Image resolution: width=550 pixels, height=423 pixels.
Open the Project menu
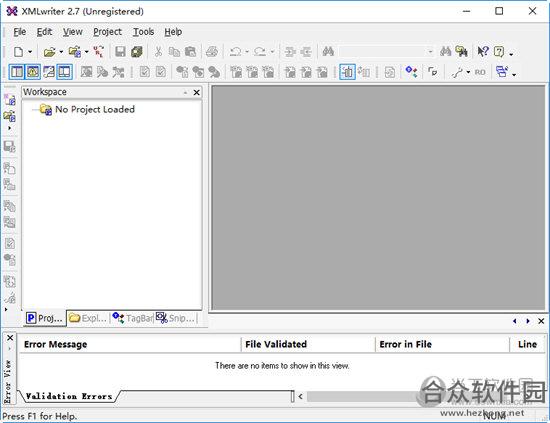tap(107, 32)
